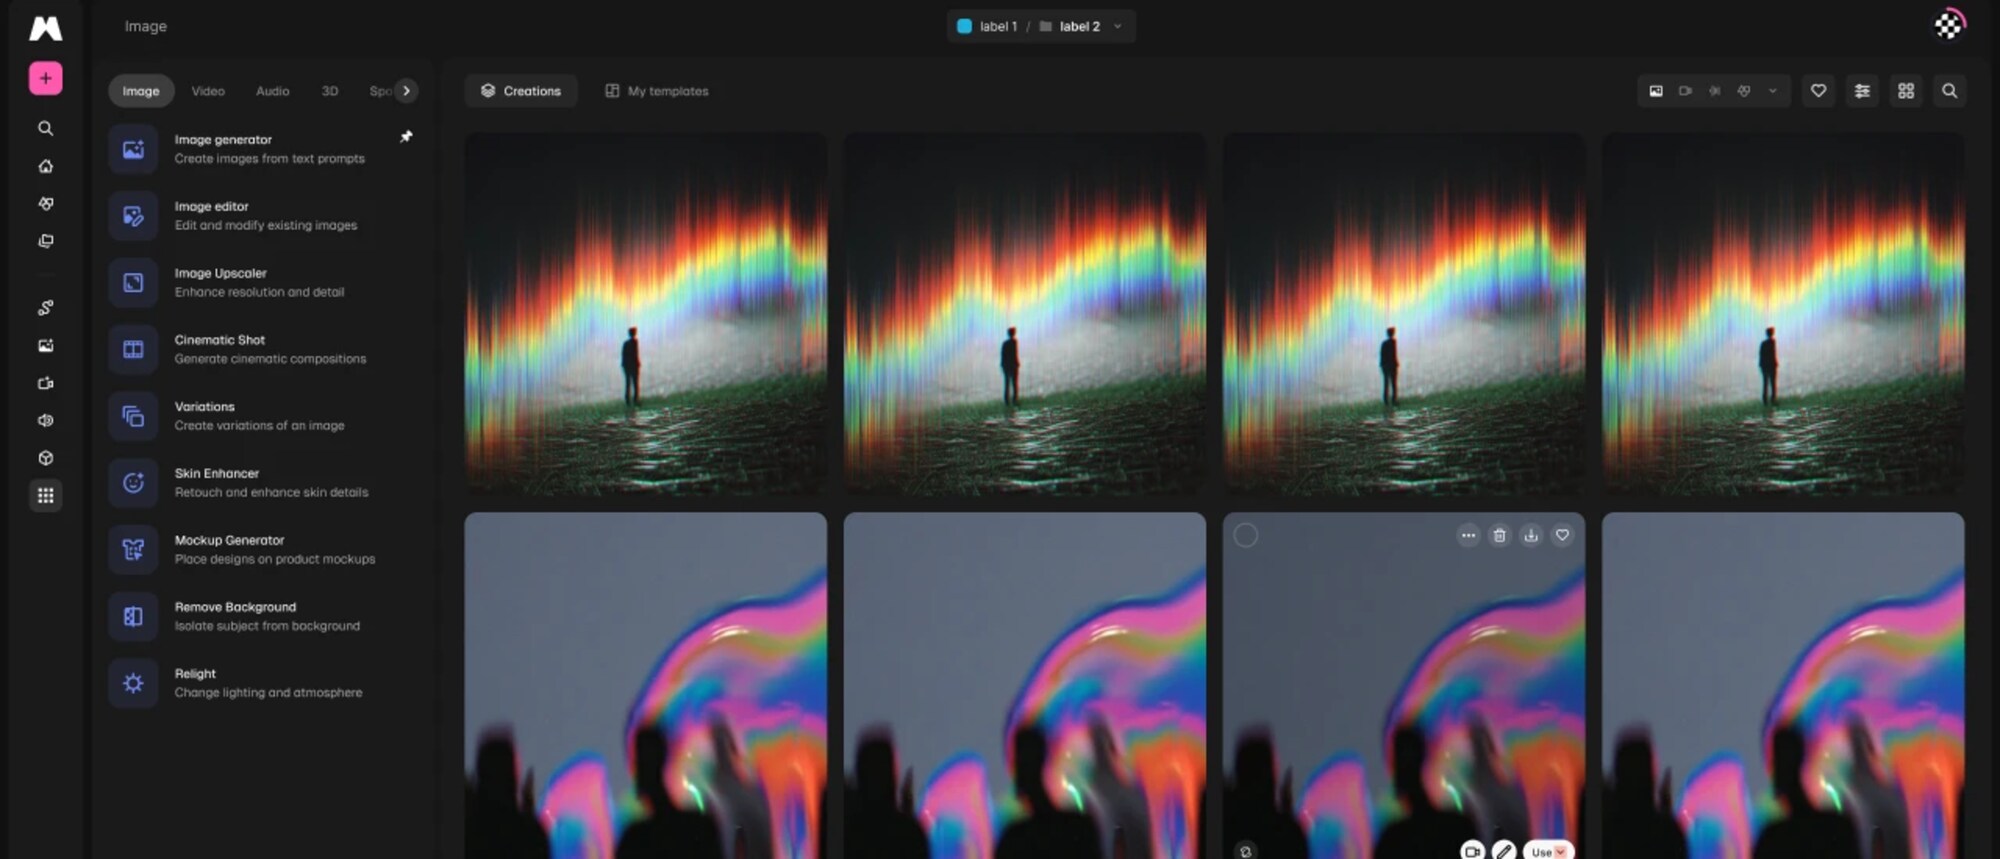Expand the label 2 folder dropdown
This screenshot has height=859, width=2000.
1117,27
